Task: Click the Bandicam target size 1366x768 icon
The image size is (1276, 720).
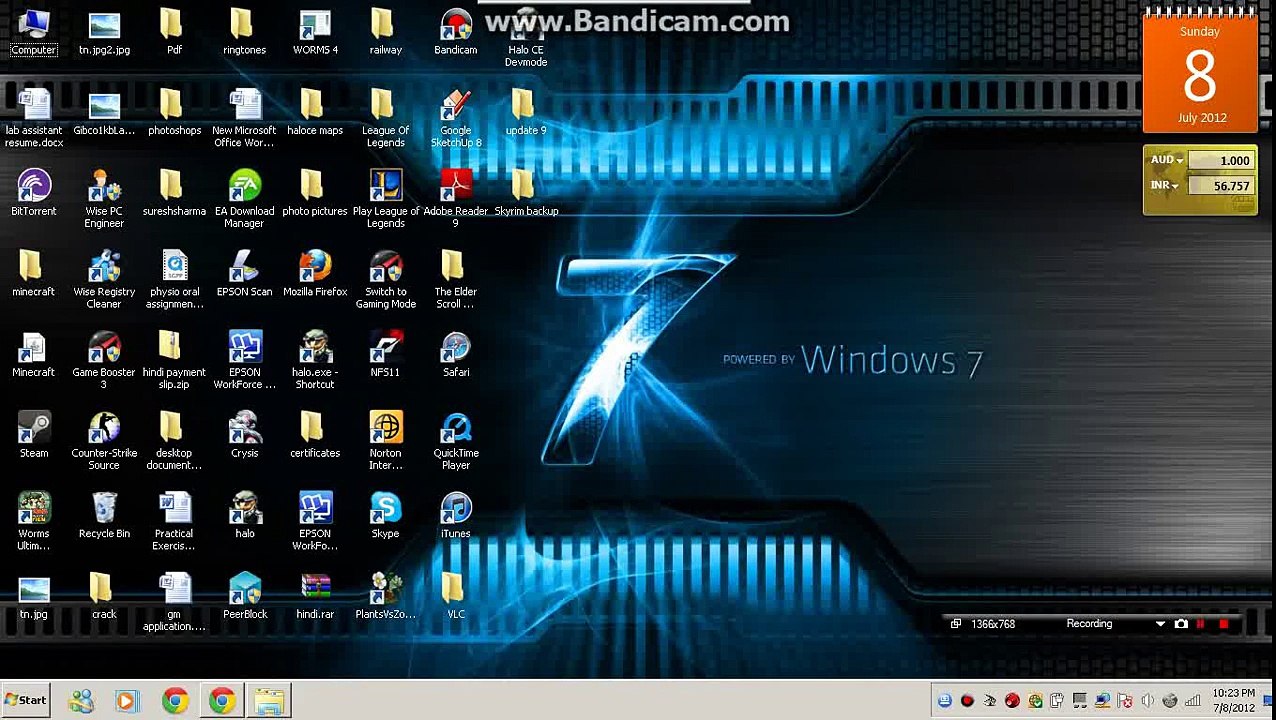Action: 956,624
